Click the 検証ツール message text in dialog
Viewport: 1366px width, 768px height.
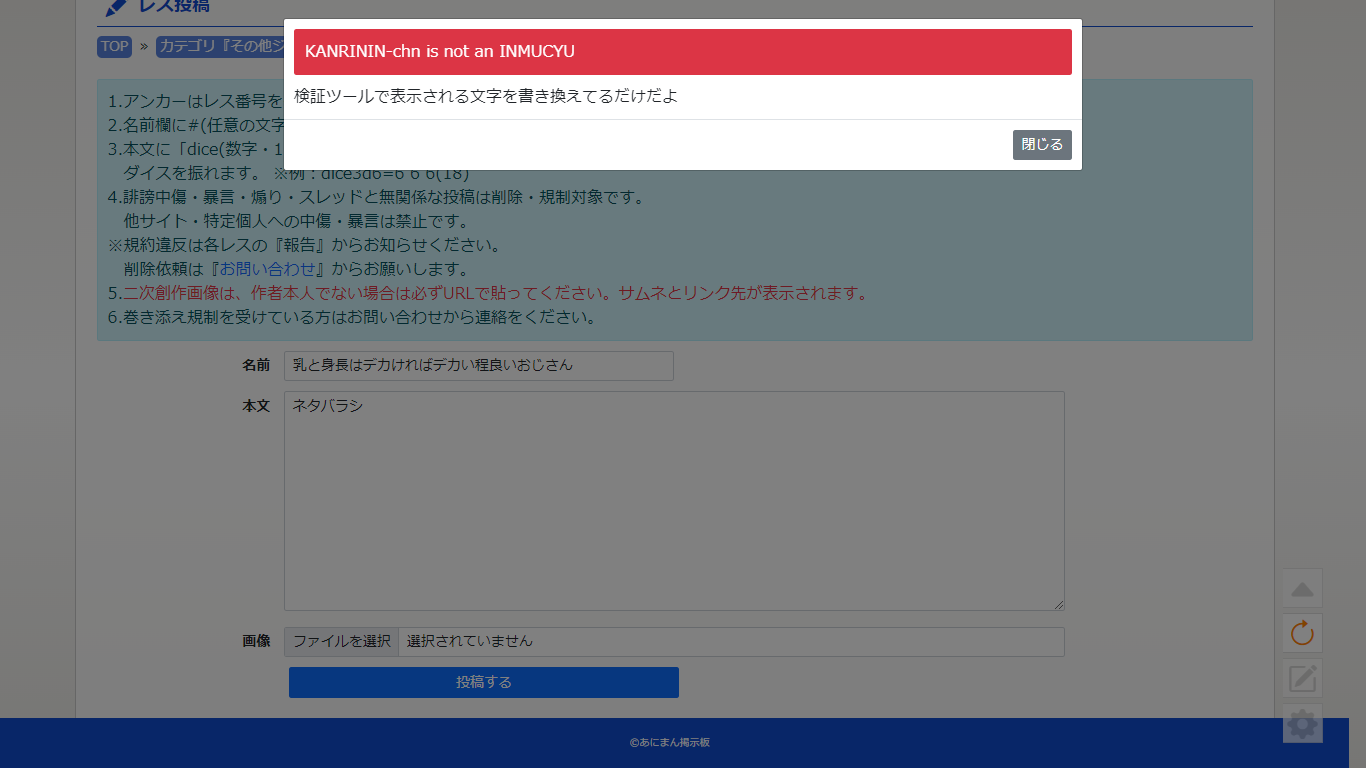(486, 97)
